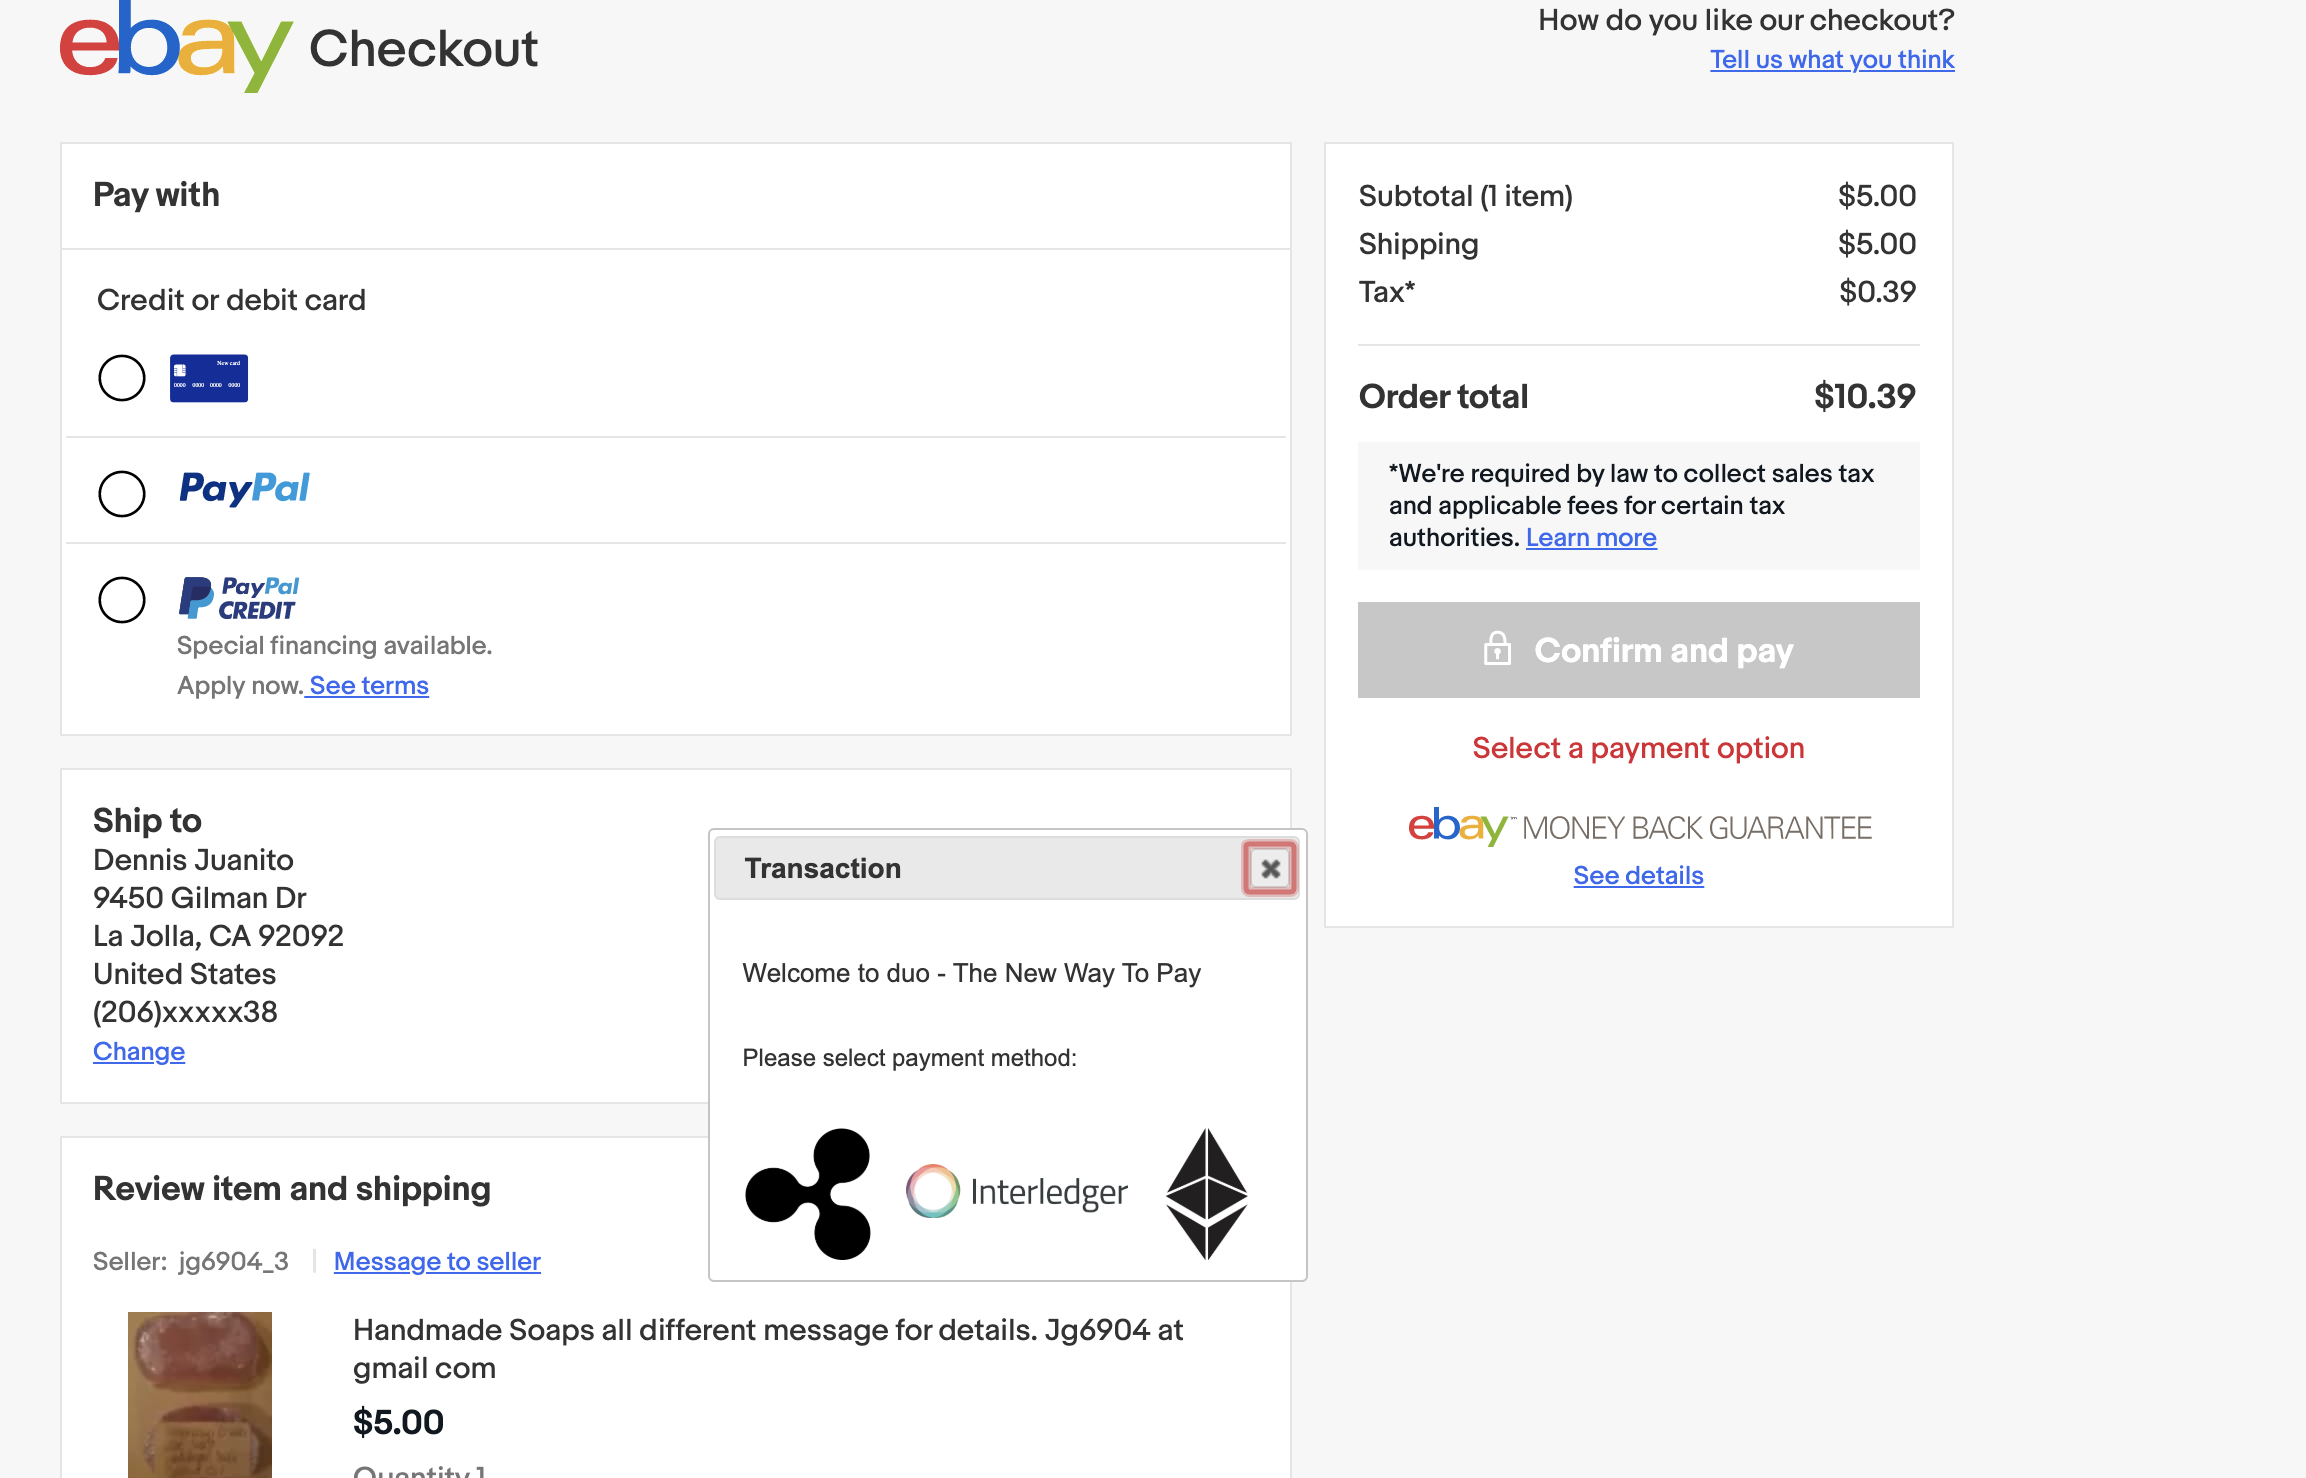
Task: Click the eBay Money Back Guarantee logo
Action: click(1638, 828)
